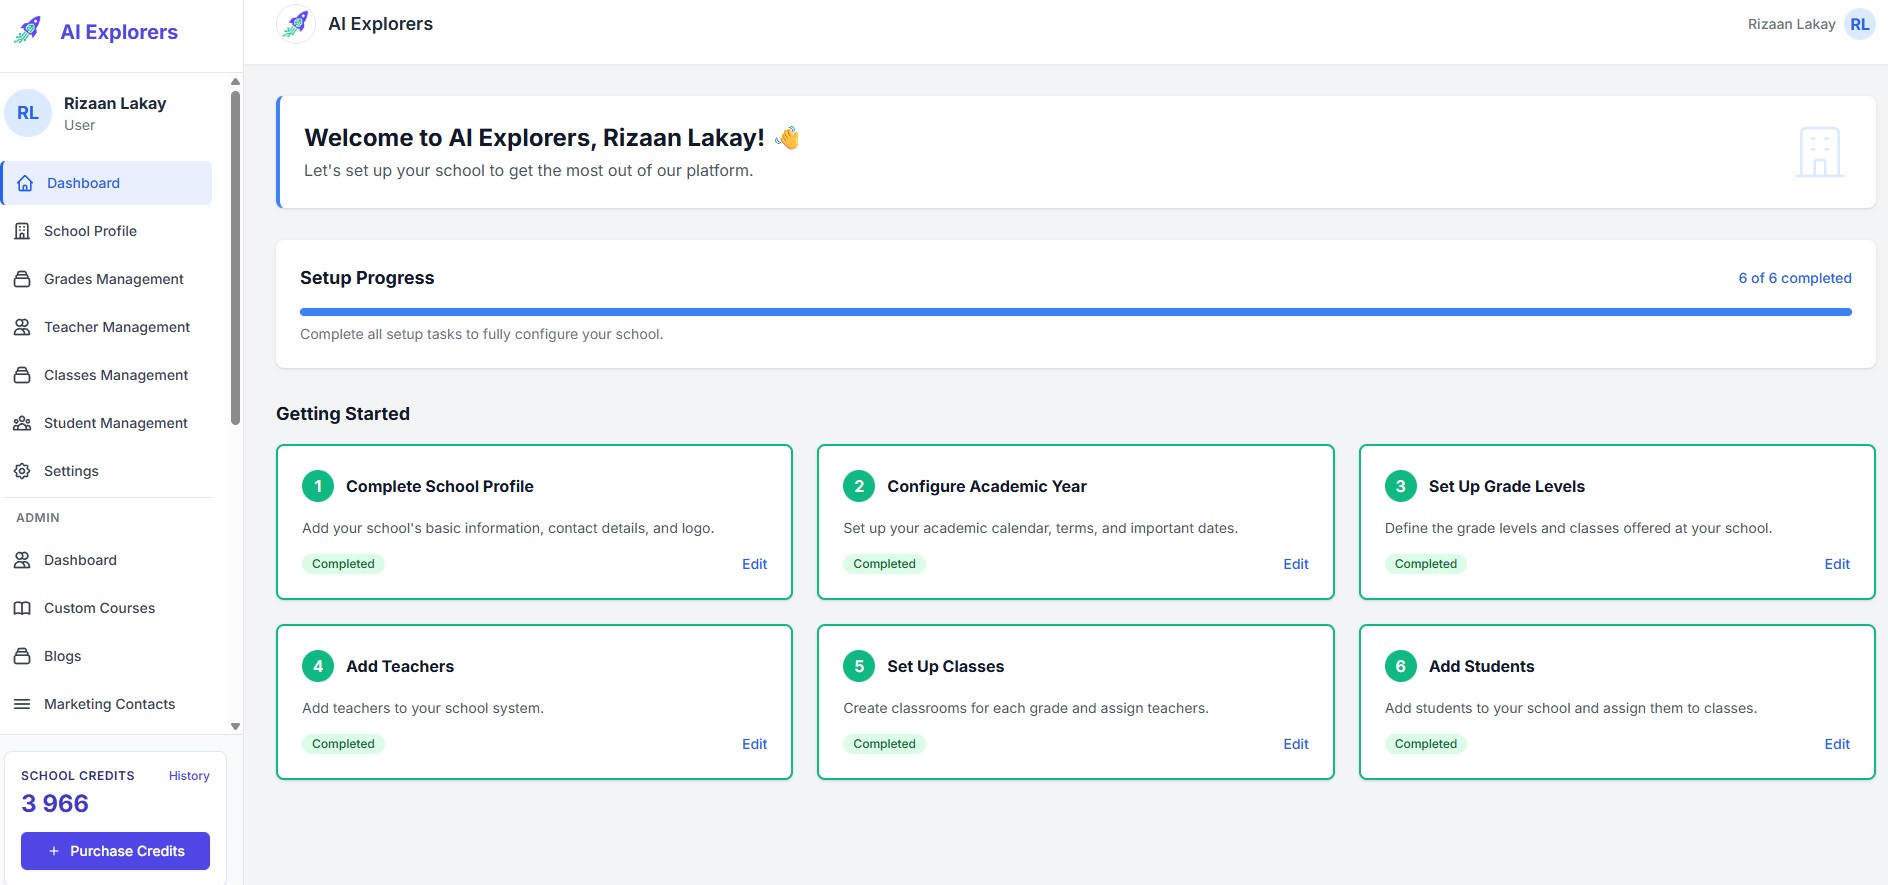Edit the Complete School Profile step

754,564
